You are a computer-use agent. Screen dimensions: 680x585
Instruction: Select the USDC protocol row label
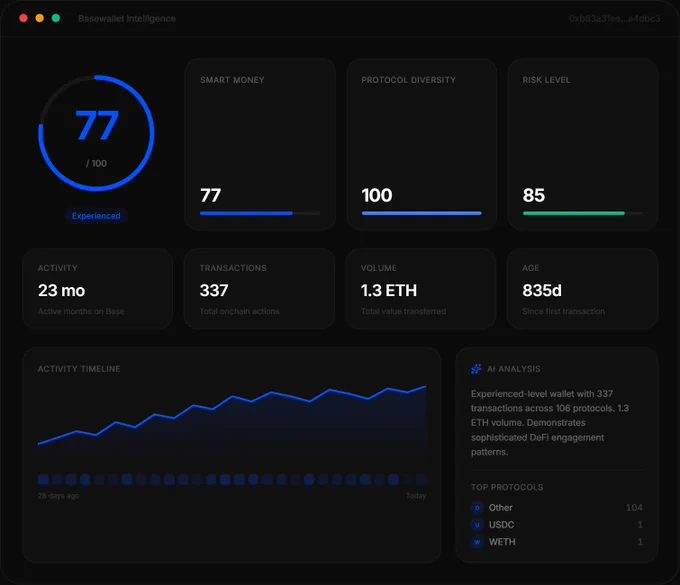point(501,525)
